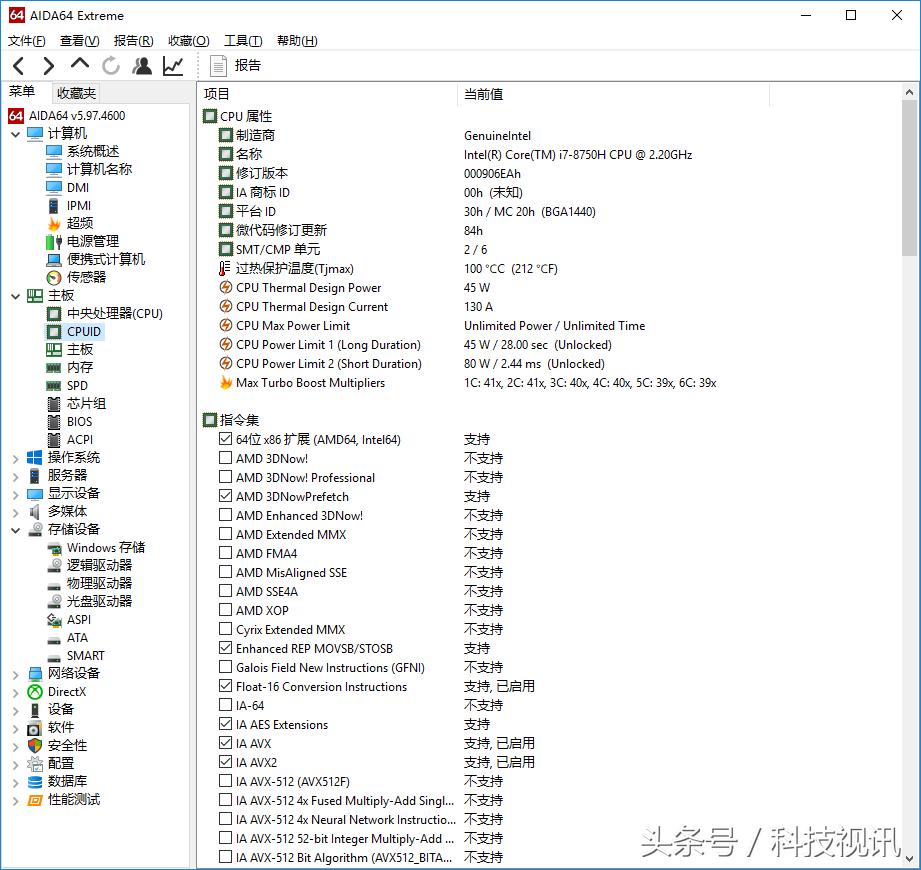Click the IA AVX-512 (AVX512F) checkbox
Screen dimensions: 921x870
tap(225, 781)
